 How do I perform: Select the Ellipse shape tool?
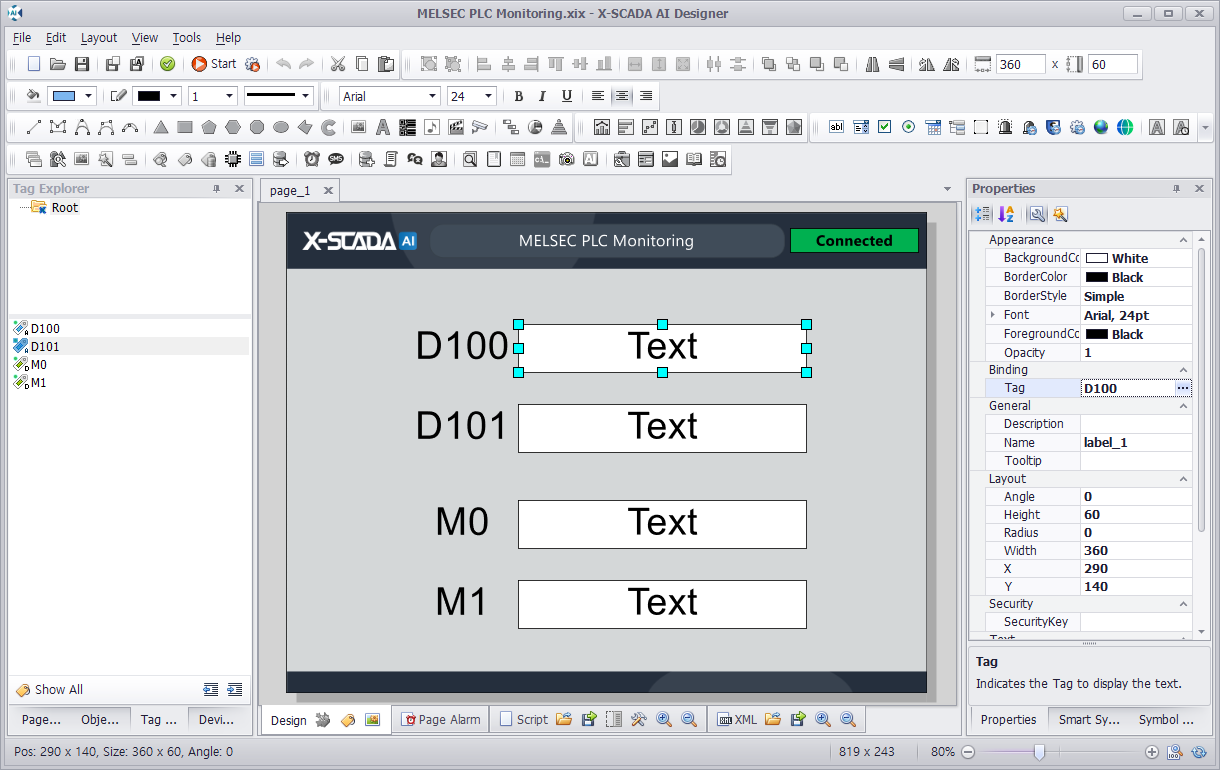[281, 127]
